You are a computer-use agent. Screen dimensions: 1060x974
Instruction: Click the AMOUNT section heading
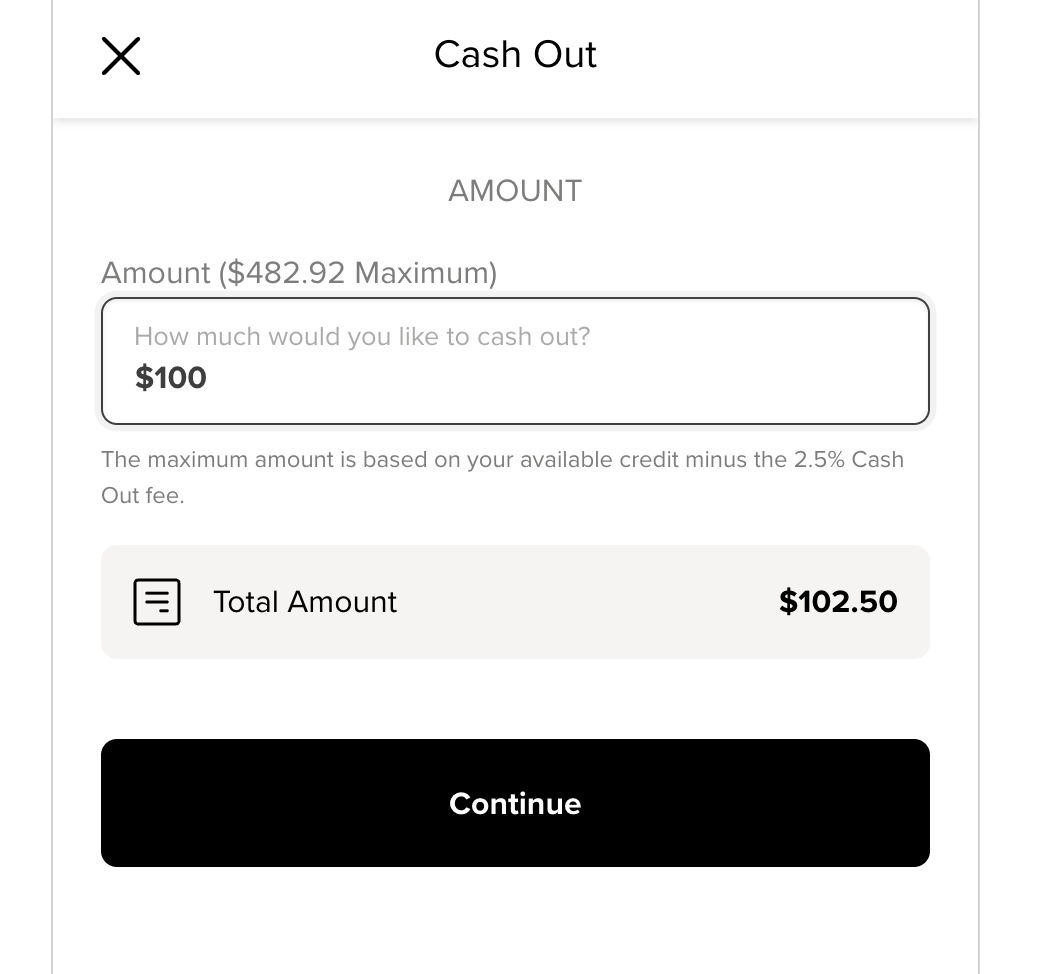click(x=515, y=191)
